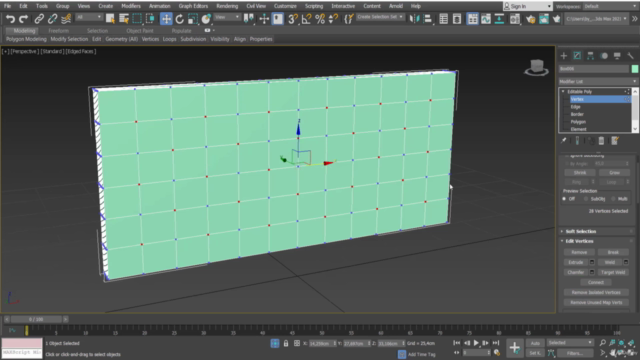Click the Render Production teapot icon

coord(557,19)
